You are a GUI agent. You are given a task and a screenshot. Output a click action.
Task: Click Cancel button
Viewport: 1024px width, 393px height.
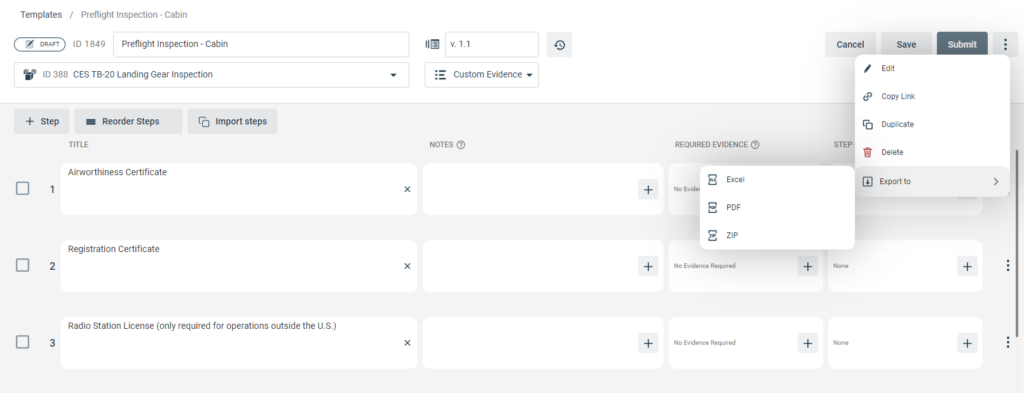point(850,44)
